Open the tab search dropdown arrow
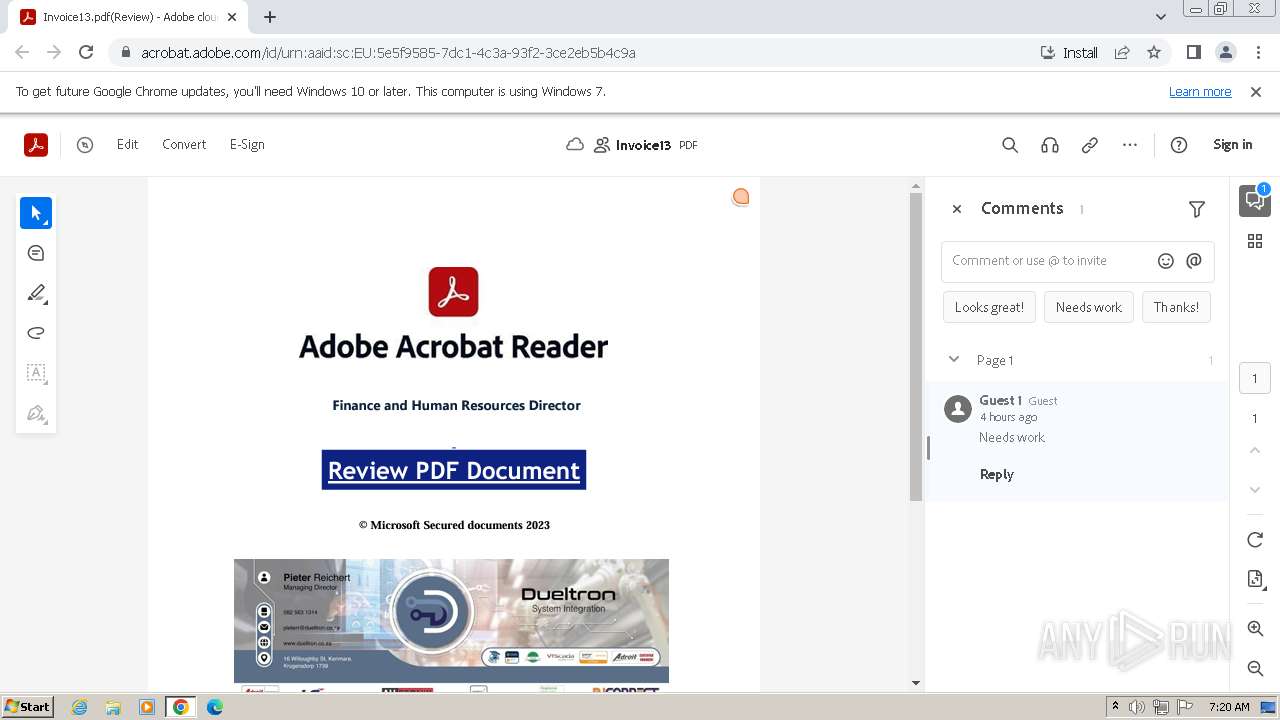Image resolution: width=1280 pixels, height=720 pixels. [x=1160, y=17]
